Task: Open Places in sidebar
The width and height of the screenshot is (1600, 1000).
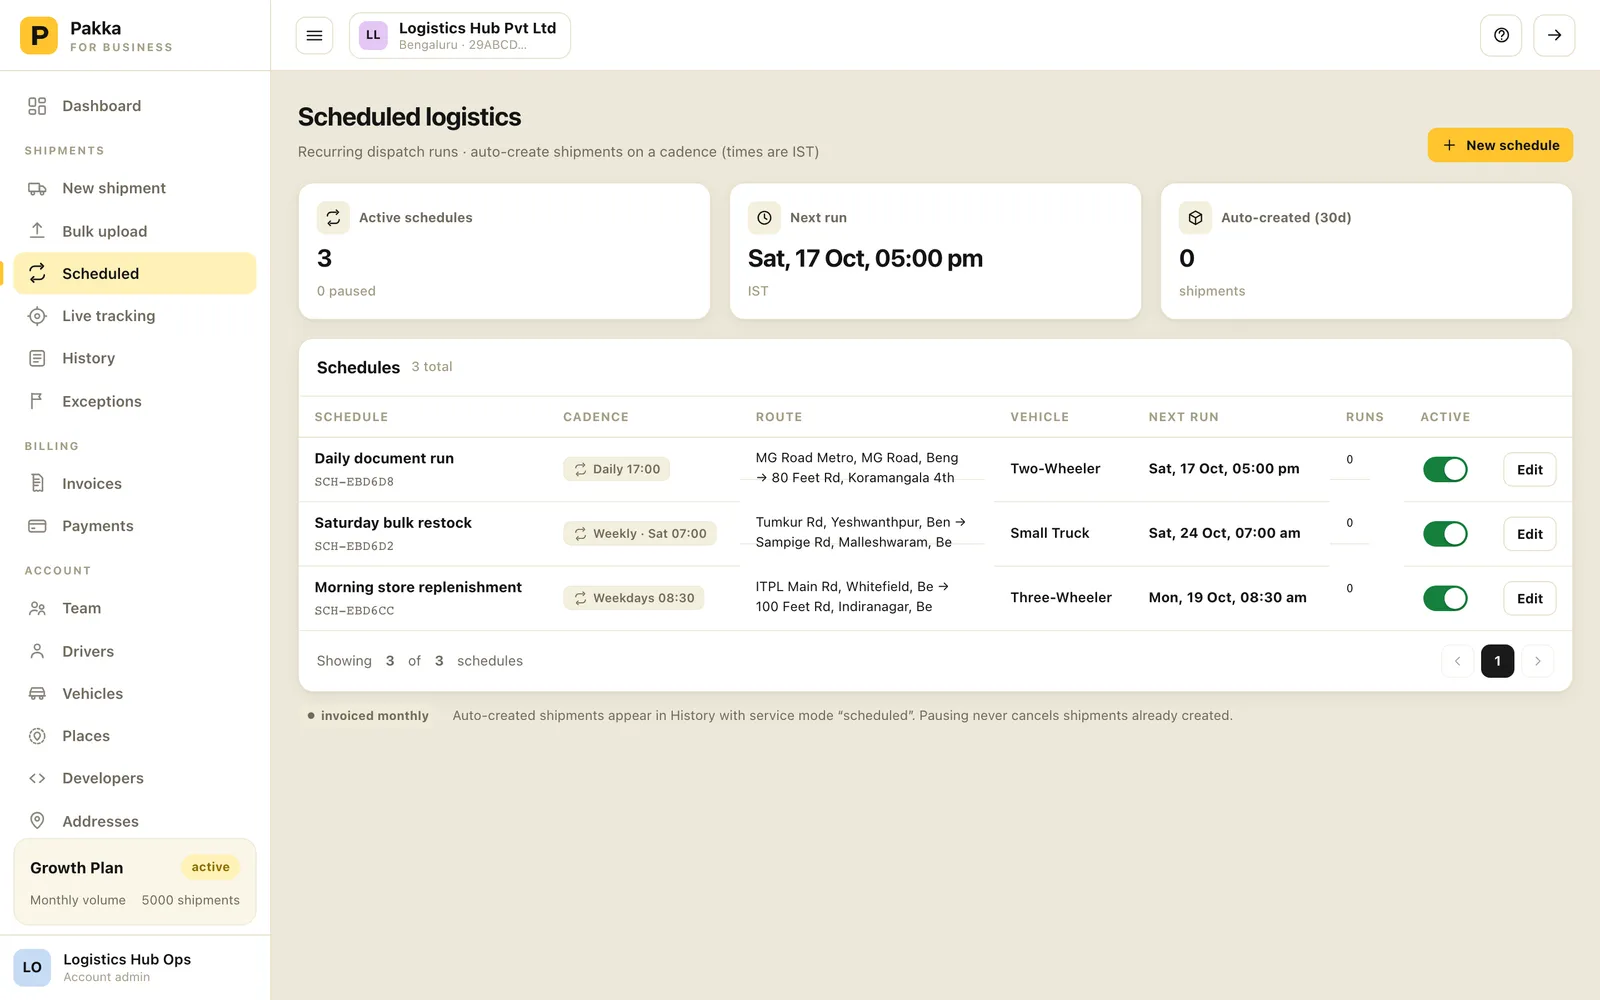Action: 135,736
